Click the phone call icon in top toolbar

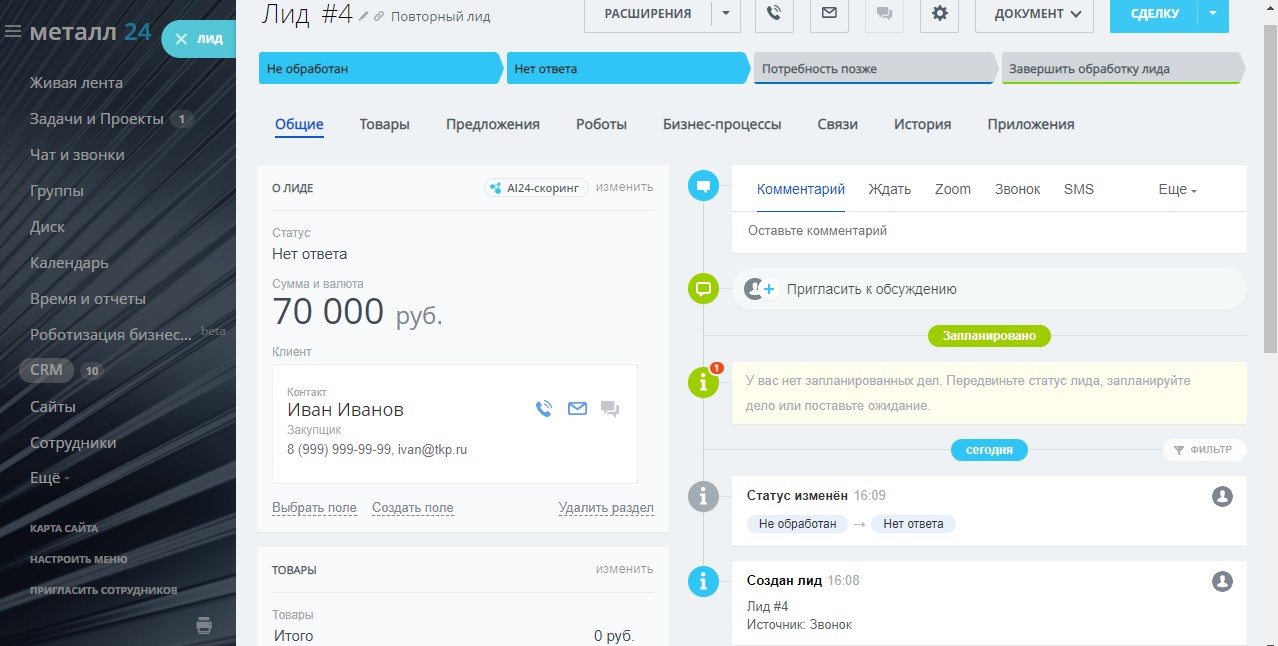(774, 14)
